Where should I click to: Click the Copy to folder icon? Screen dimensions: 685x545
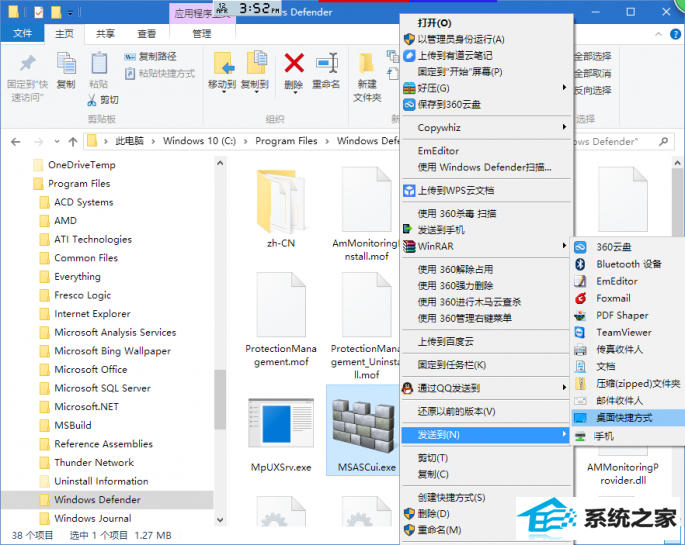click(x=256, y=63)
